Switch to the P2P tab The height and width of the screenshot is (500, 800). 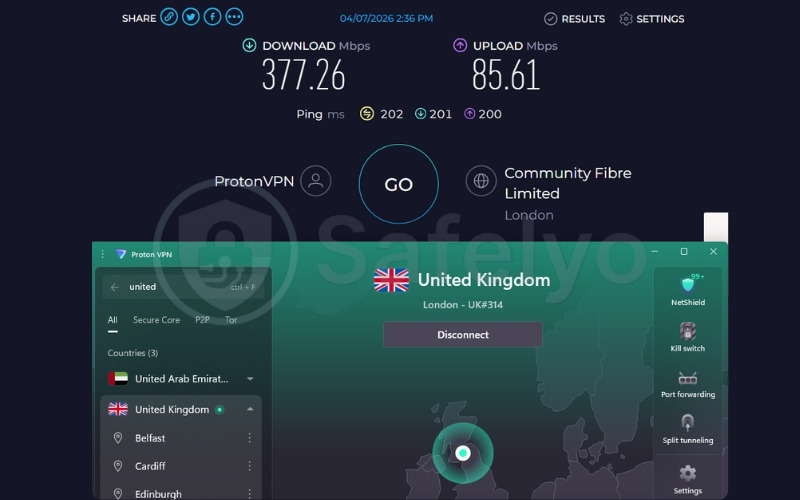pos(203,320)
